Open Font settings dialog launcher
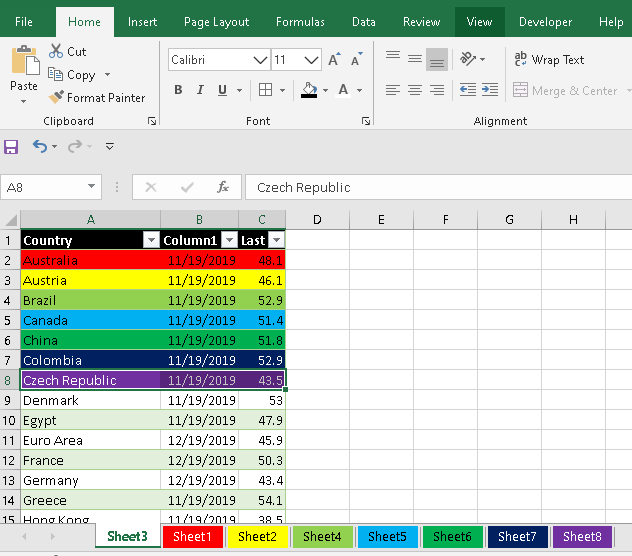 click(366, 121)
